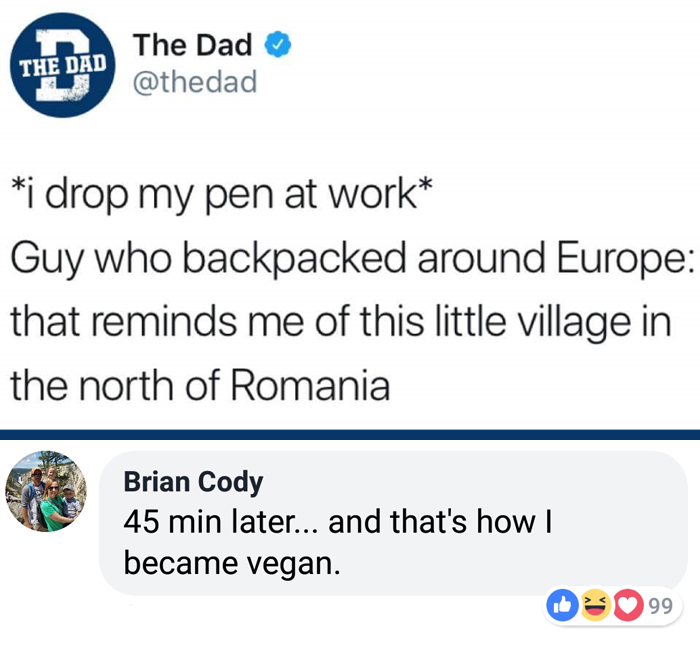The height and width of the screenshot is (648, 700).
Task: Click the red heart Love reaction
Action: [629, 605]
